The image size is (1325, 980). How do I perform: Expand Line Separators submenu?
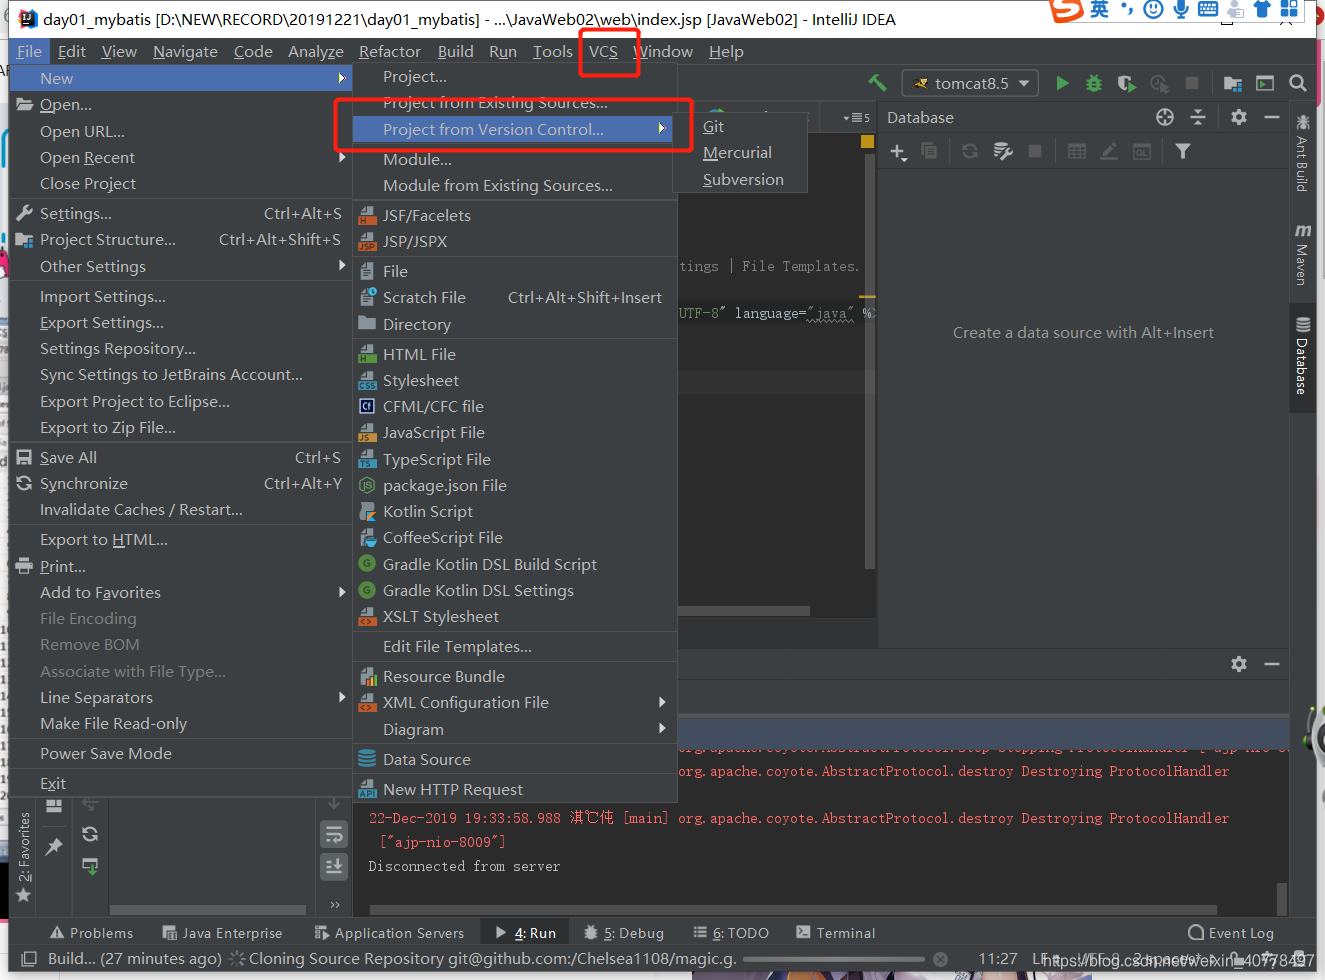342,697
